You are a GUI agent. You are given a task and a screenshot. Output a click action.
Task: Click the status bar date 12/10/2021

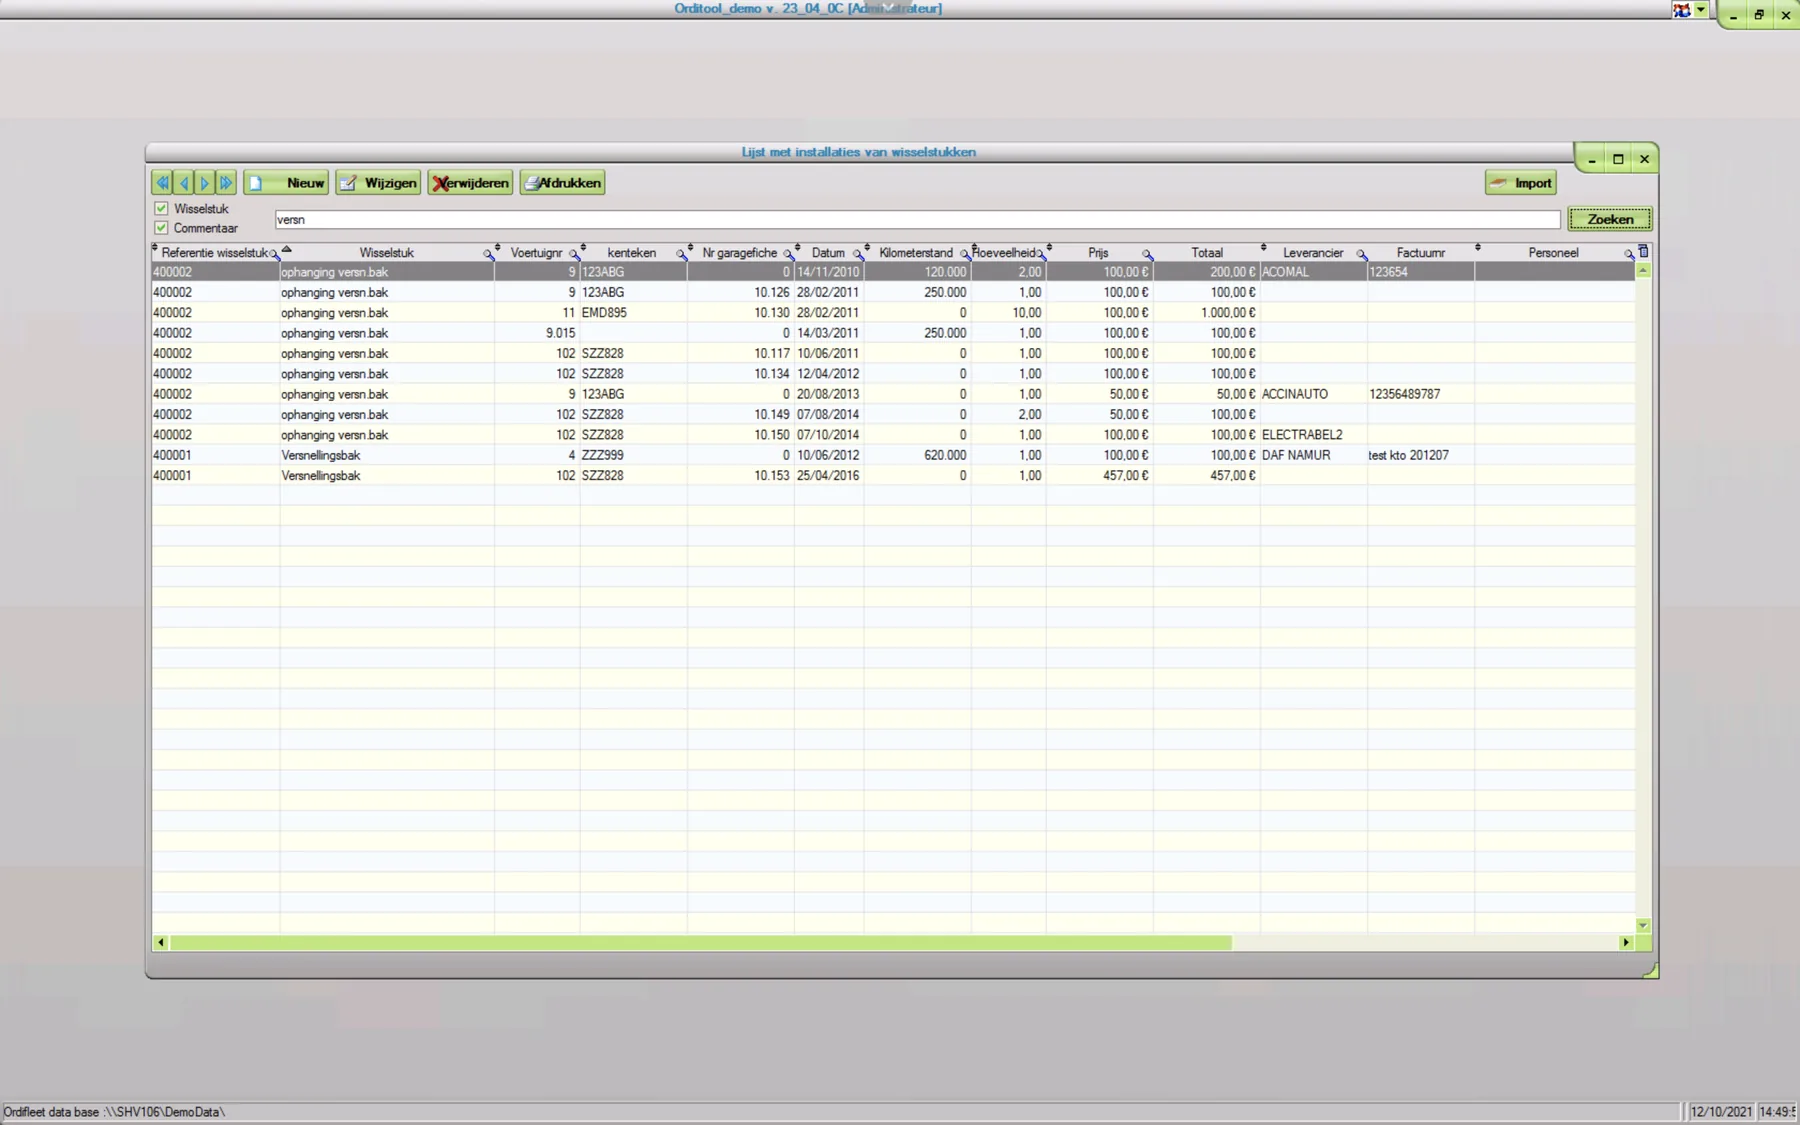point(1721,1112)
